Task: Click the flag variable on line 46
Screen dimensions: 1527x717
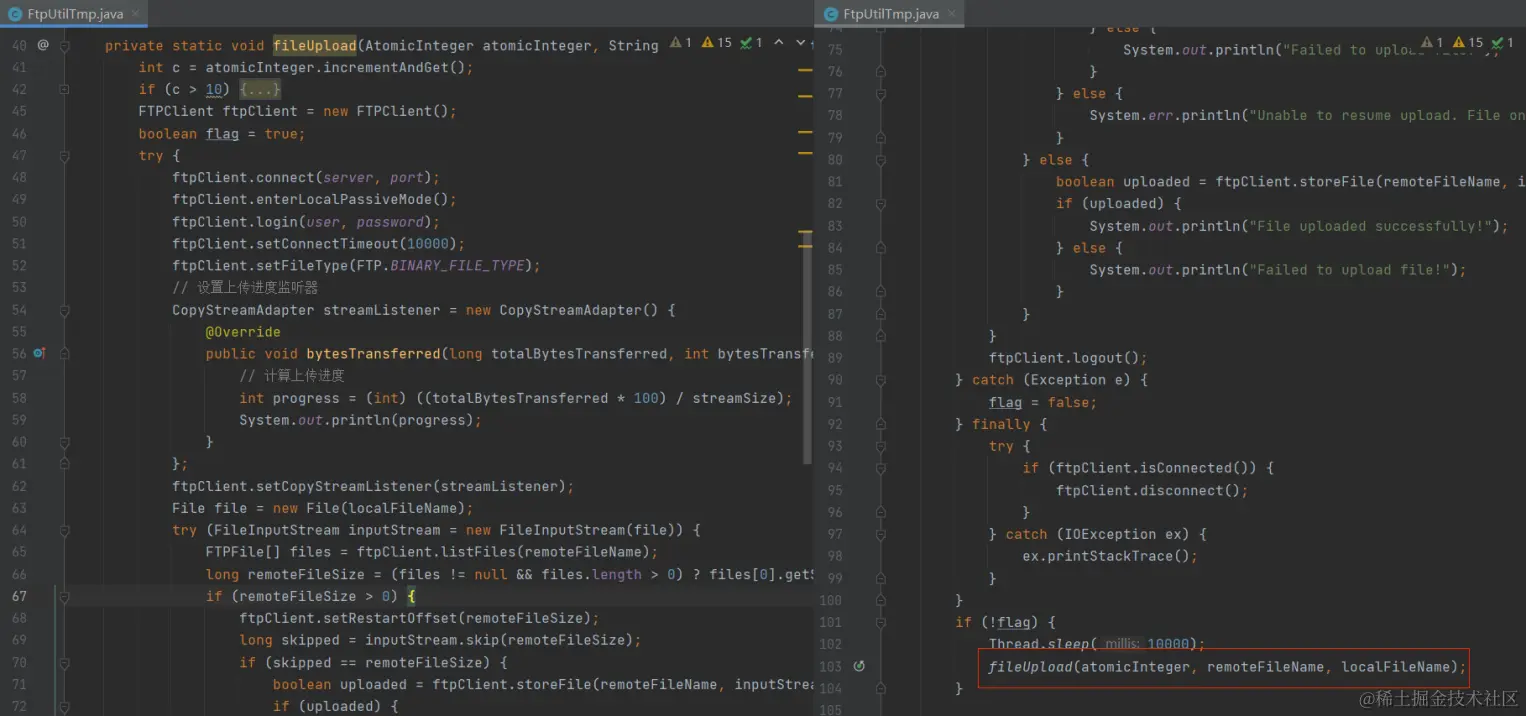Action: pyautogui.click(x=222, y=134)
